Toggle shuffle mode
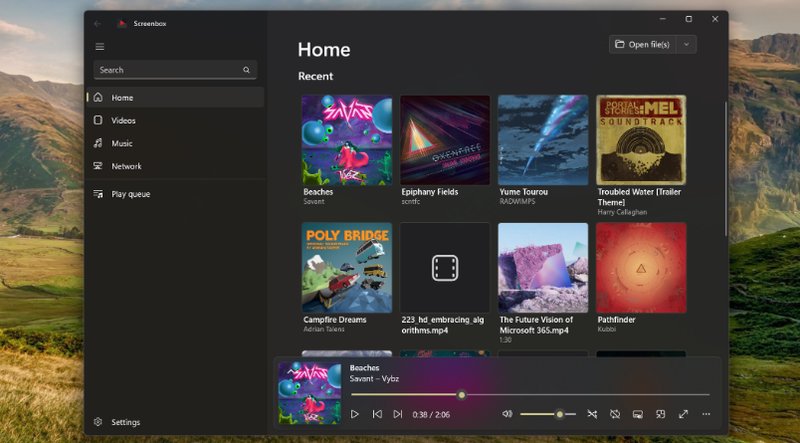 coord(592,414)
